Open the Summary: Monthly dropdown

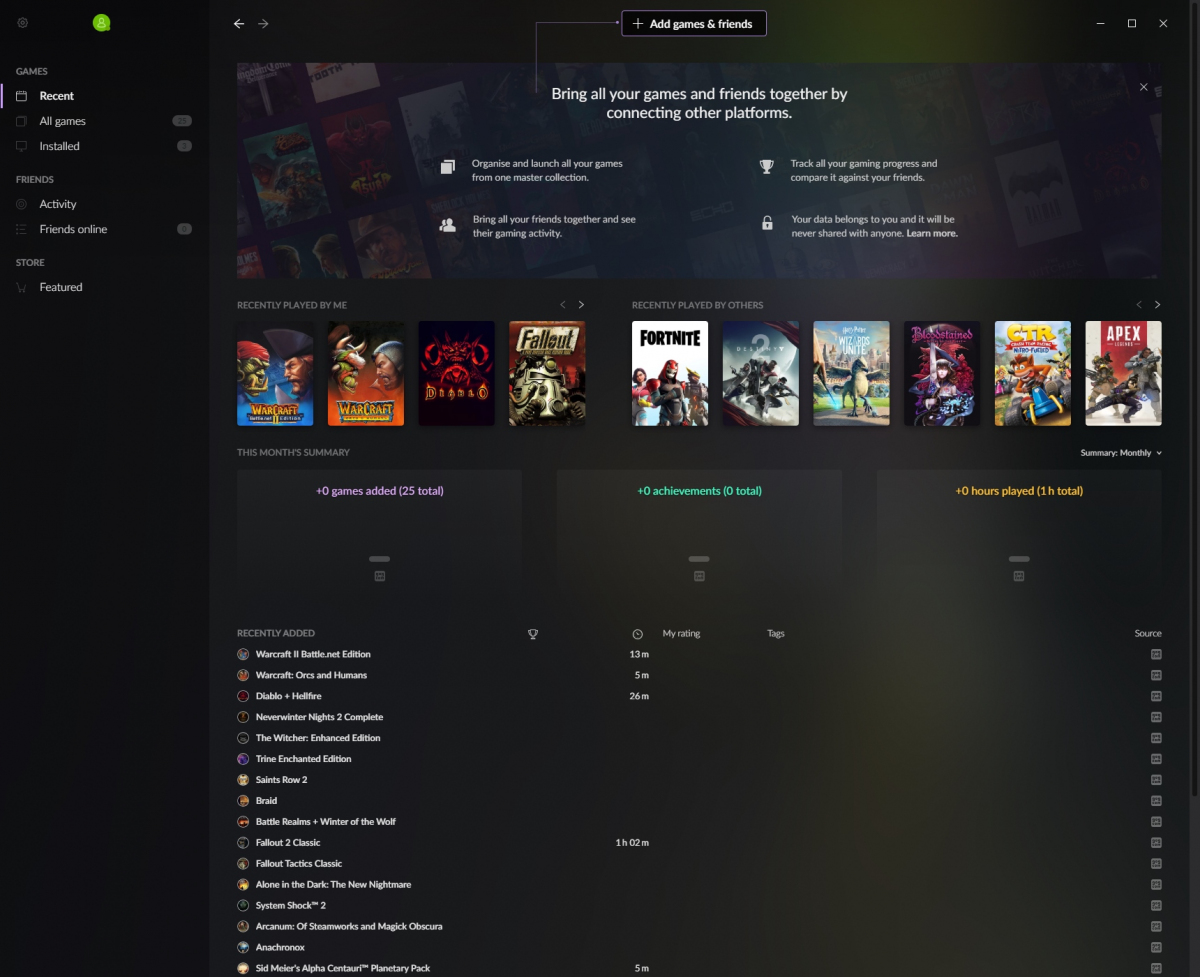1121,453
